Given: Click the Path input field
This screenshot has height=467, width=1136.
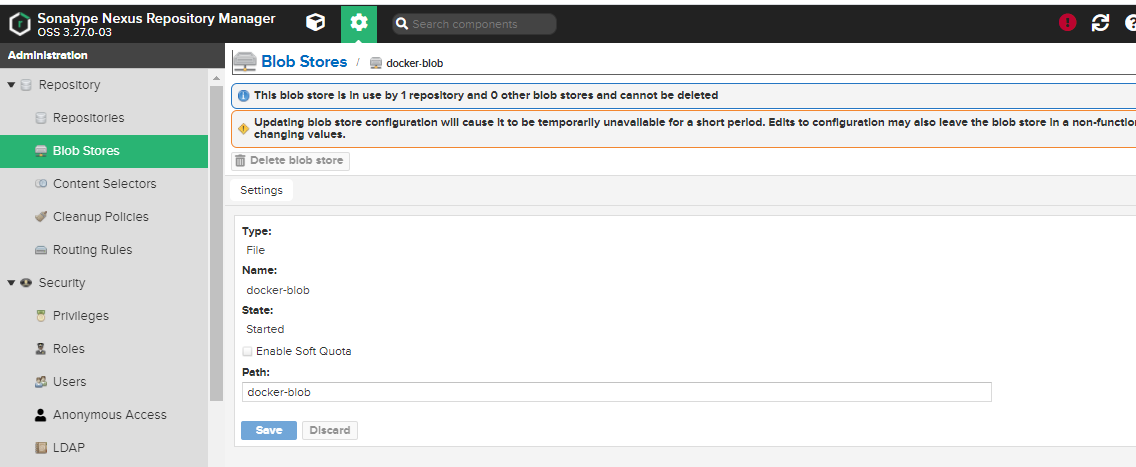Looking at the screenshot, I should pyautogui.click(x=617, y=392).
